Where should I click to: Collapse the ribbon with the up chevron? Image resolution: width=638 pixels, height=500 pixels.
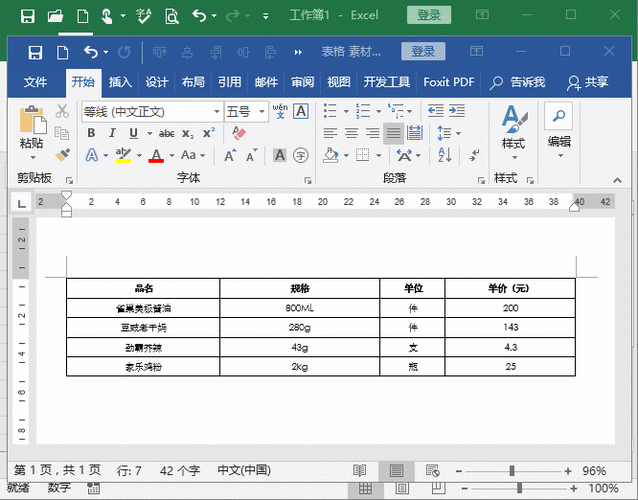[x=617, y=180]
